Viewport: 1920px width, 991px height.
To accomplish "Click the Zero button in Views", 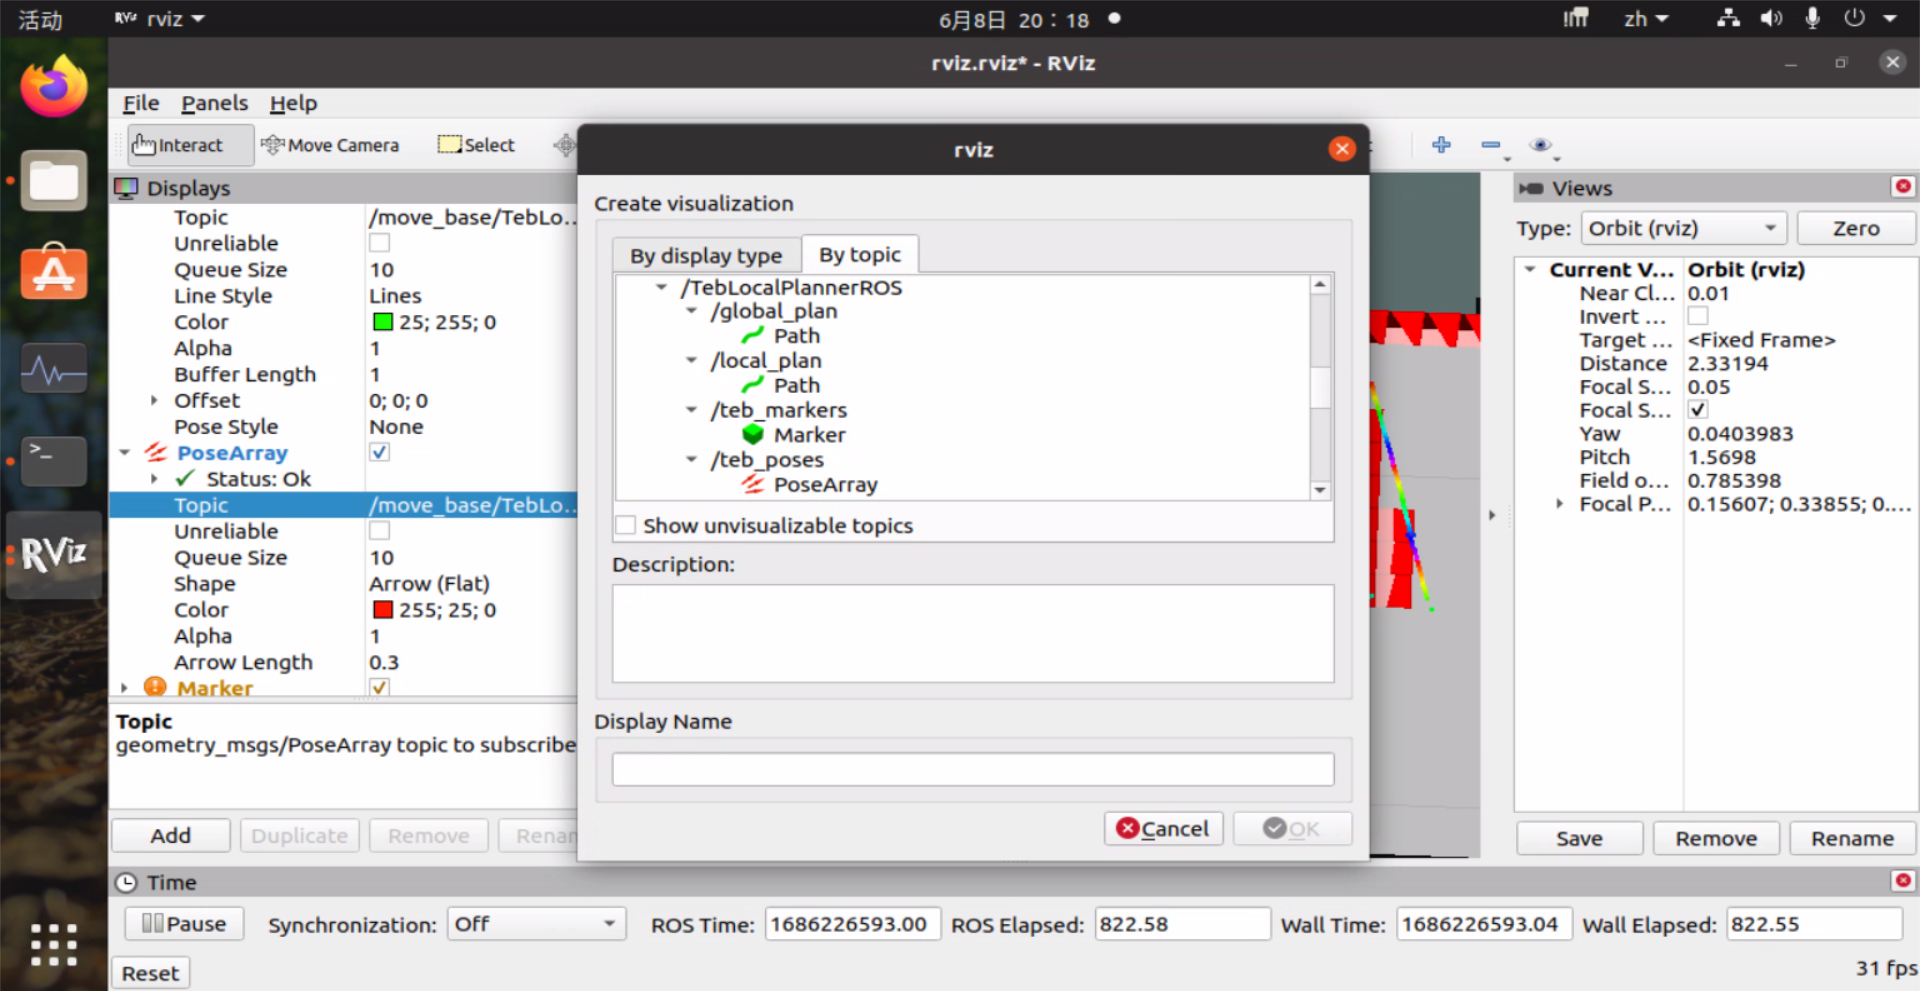I will tap(1856, 228).
